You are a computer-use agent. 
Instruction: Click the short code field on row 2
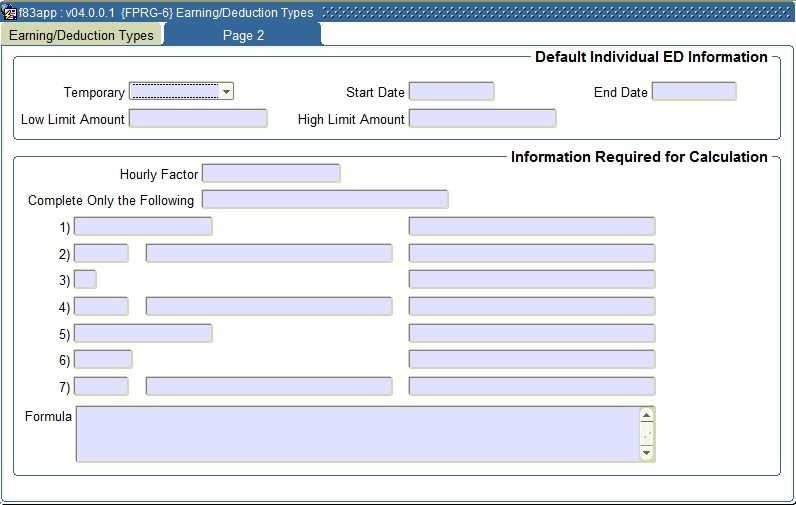[x=101, y=254]
